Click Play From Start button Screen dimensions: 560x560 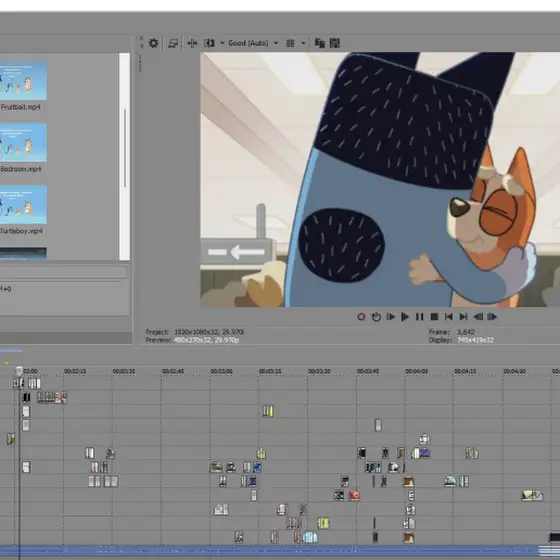[x=391, y=317]
